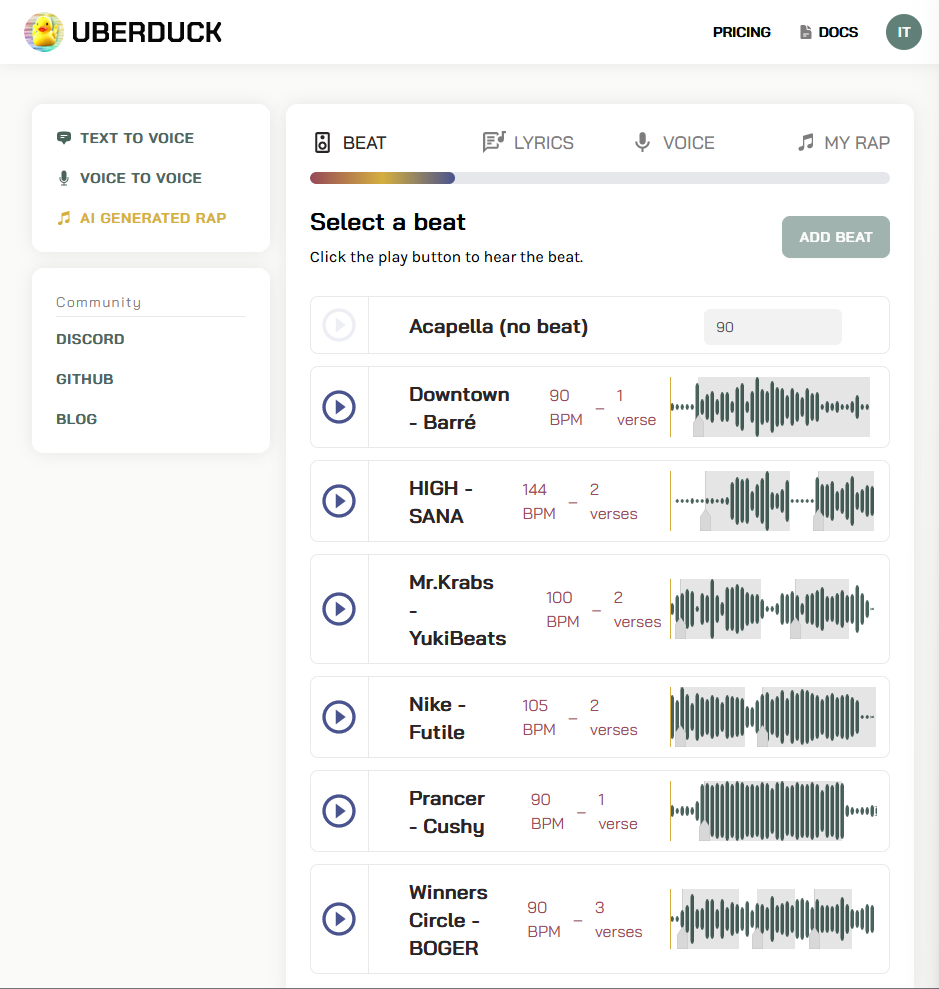
Task: Click the Acapella BPM input field
Action: 772,327
